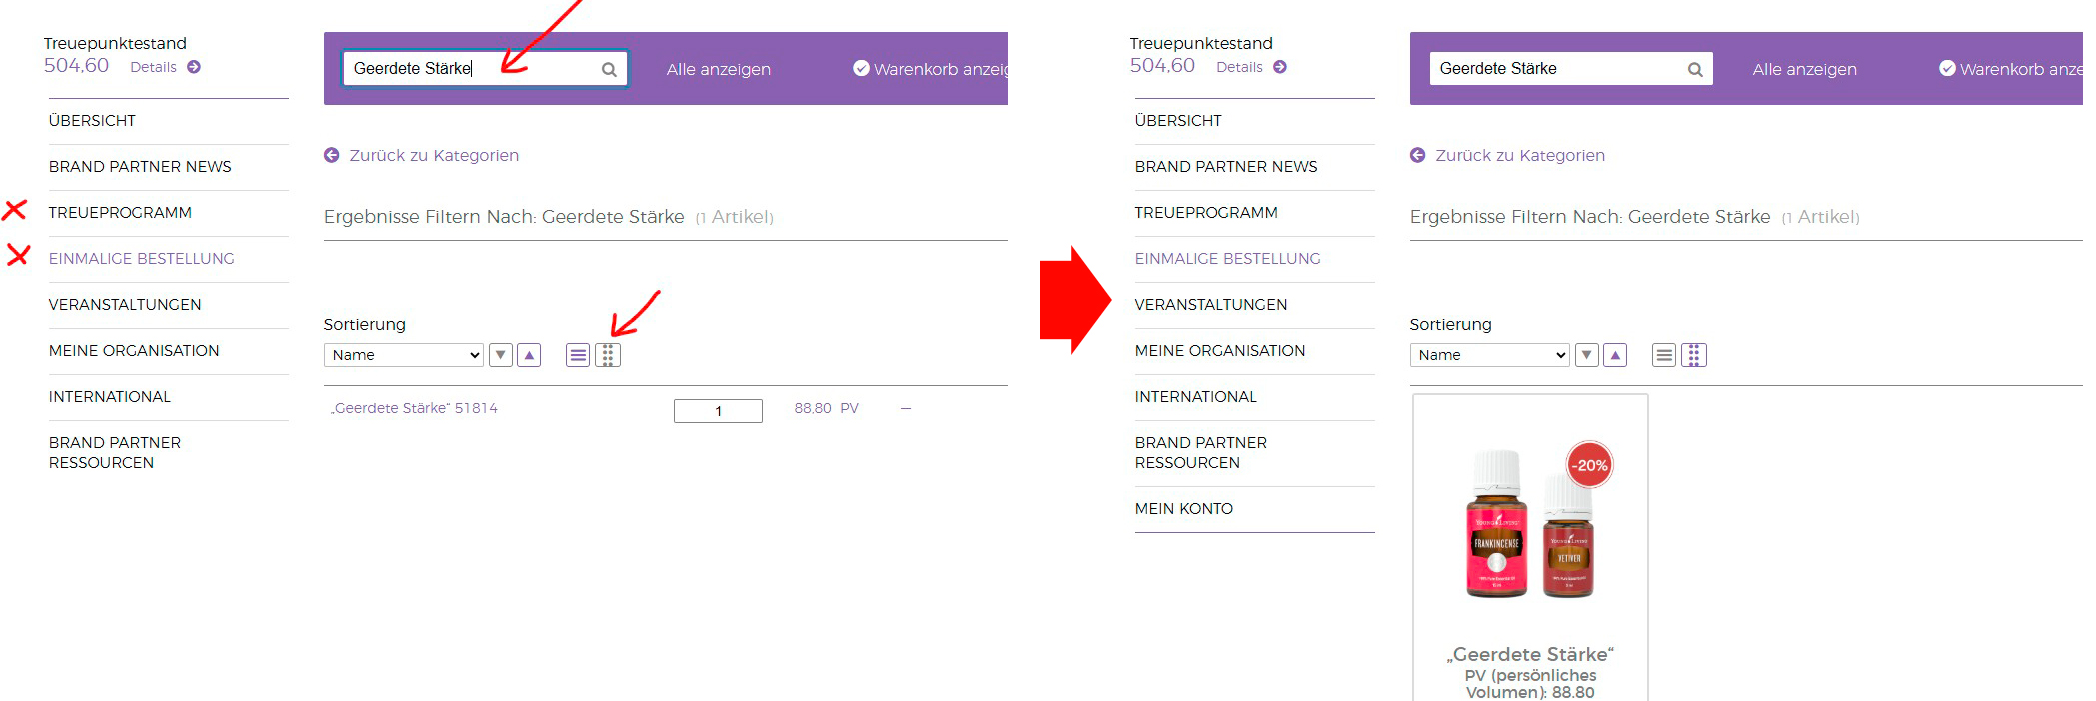This screenshot has width=2096, height=701.
Task: Click the search magnifier icon in the right panel
Action: [x=1694, y=70]
